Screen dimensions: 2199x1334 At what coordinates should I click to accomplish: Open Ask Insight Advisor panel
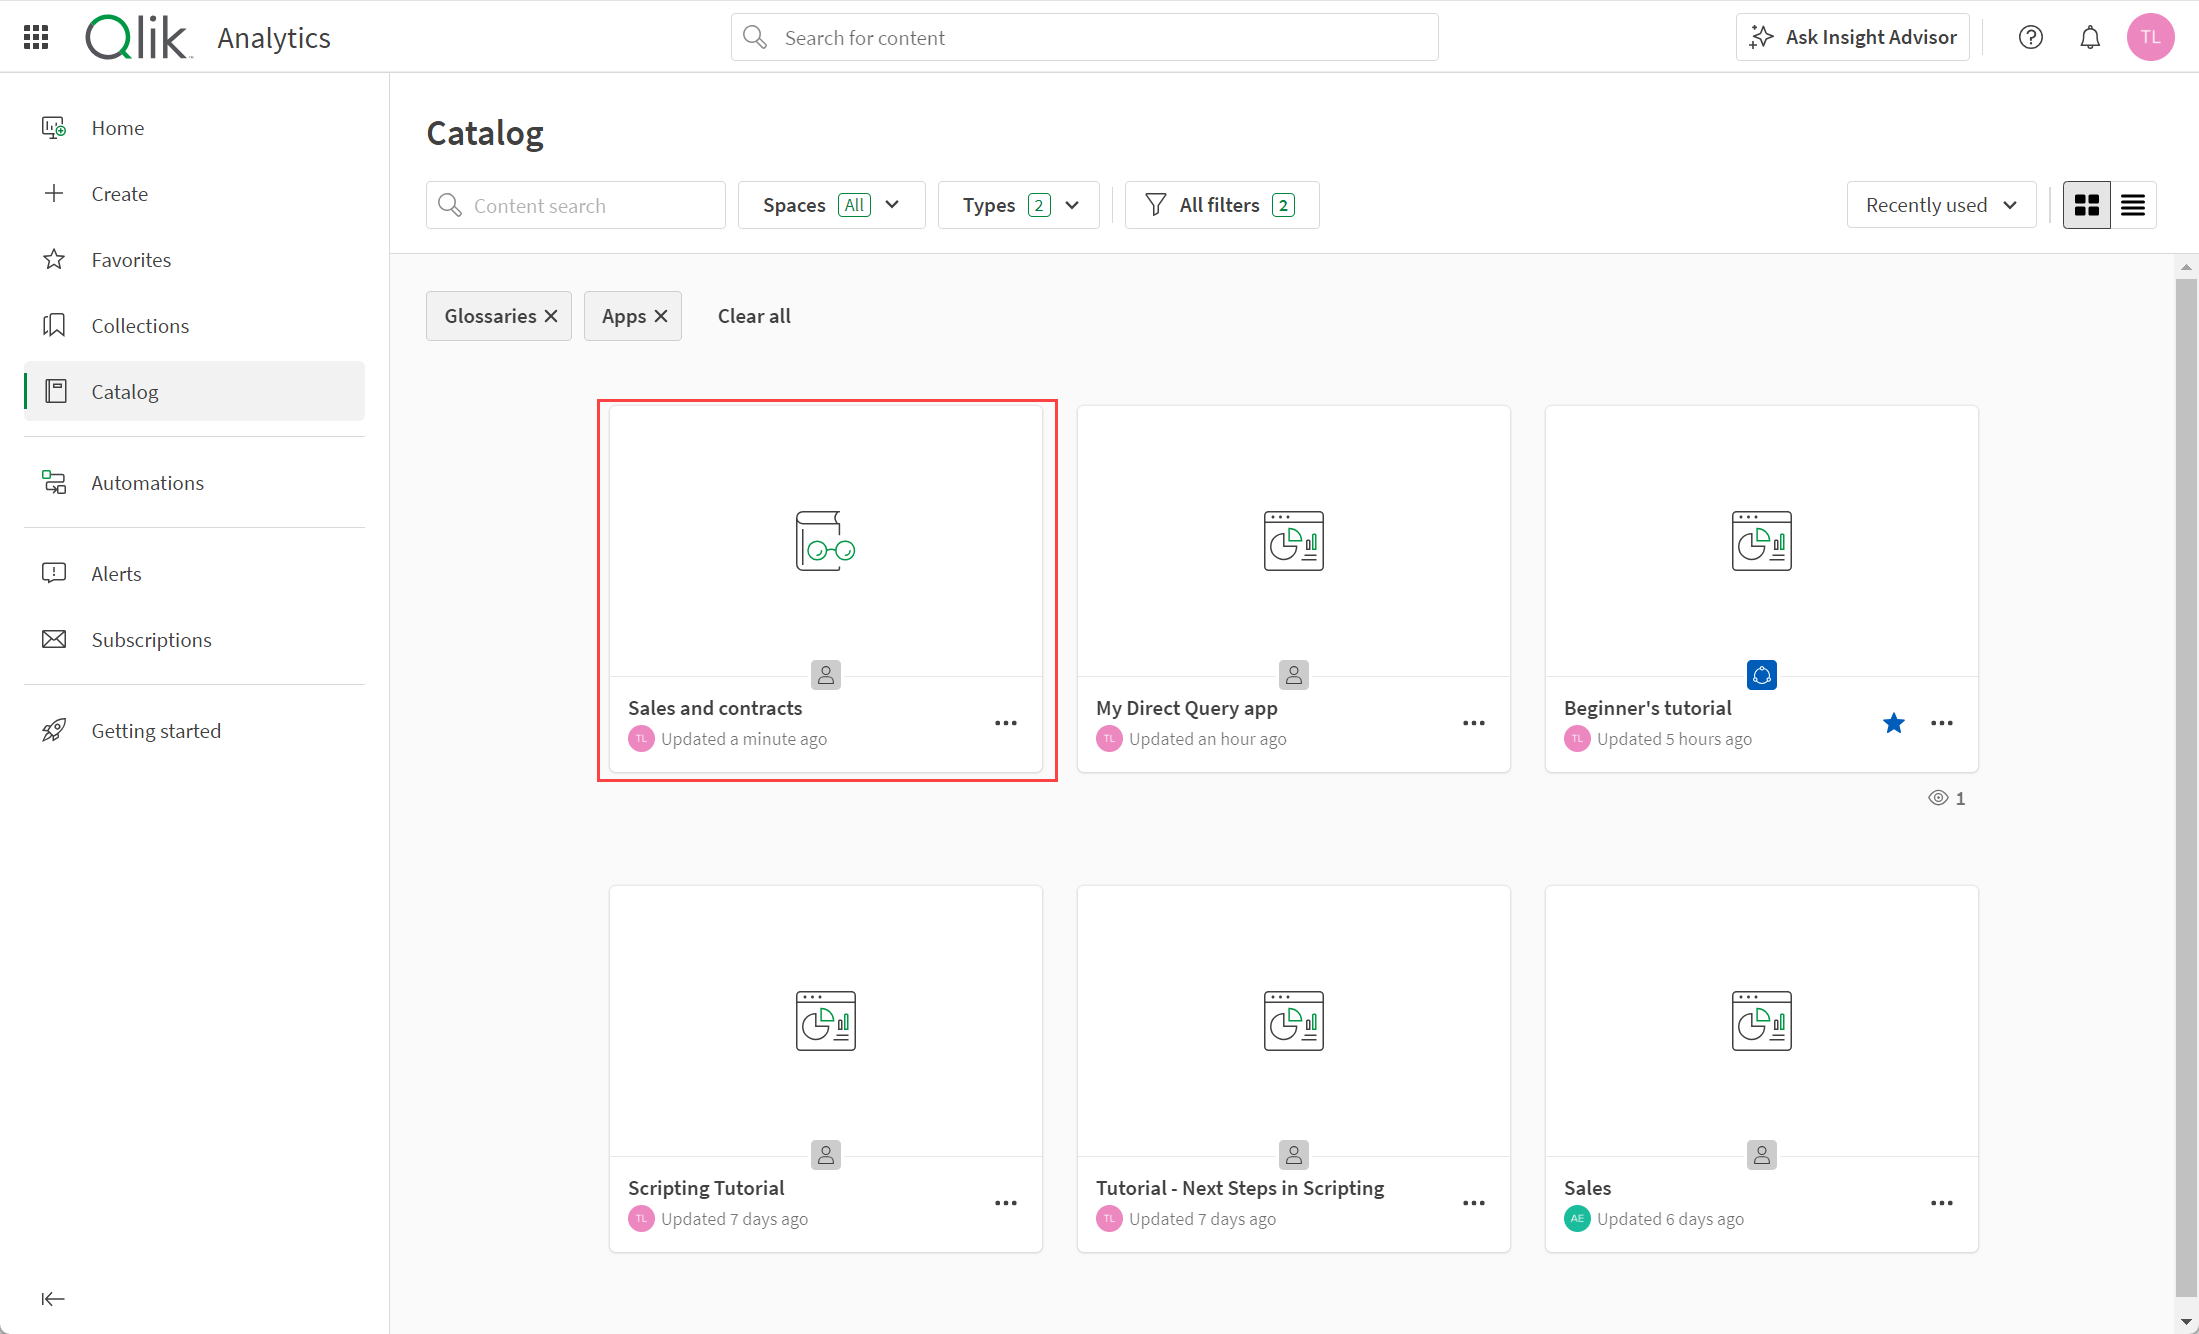click(1853, 36)
